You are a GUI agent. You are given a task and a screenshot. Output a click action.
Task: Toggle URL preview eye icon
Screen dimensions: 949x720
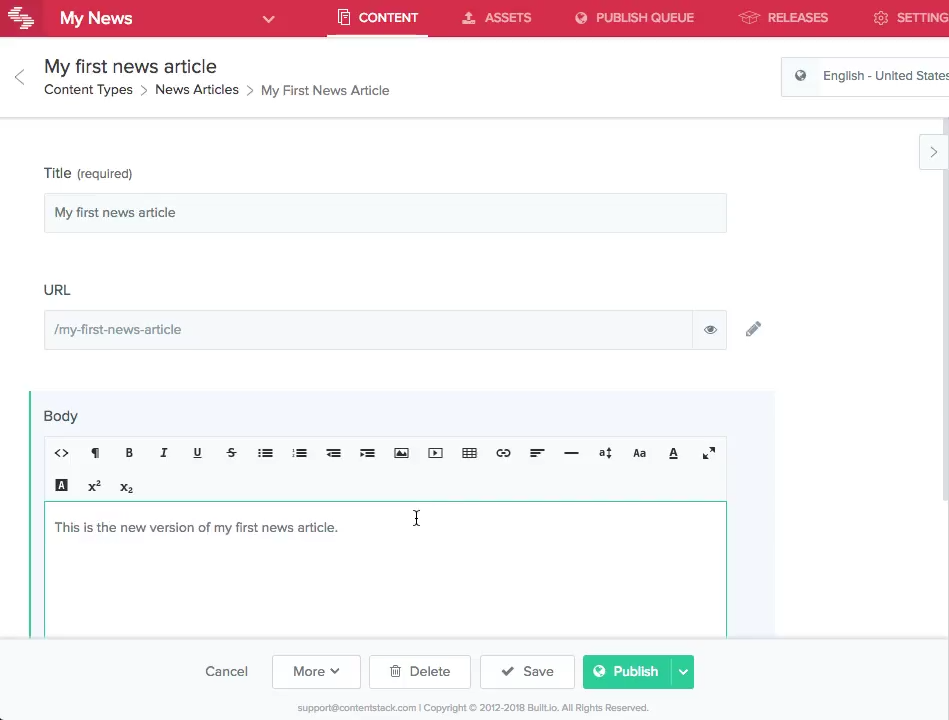click(710, 329)
